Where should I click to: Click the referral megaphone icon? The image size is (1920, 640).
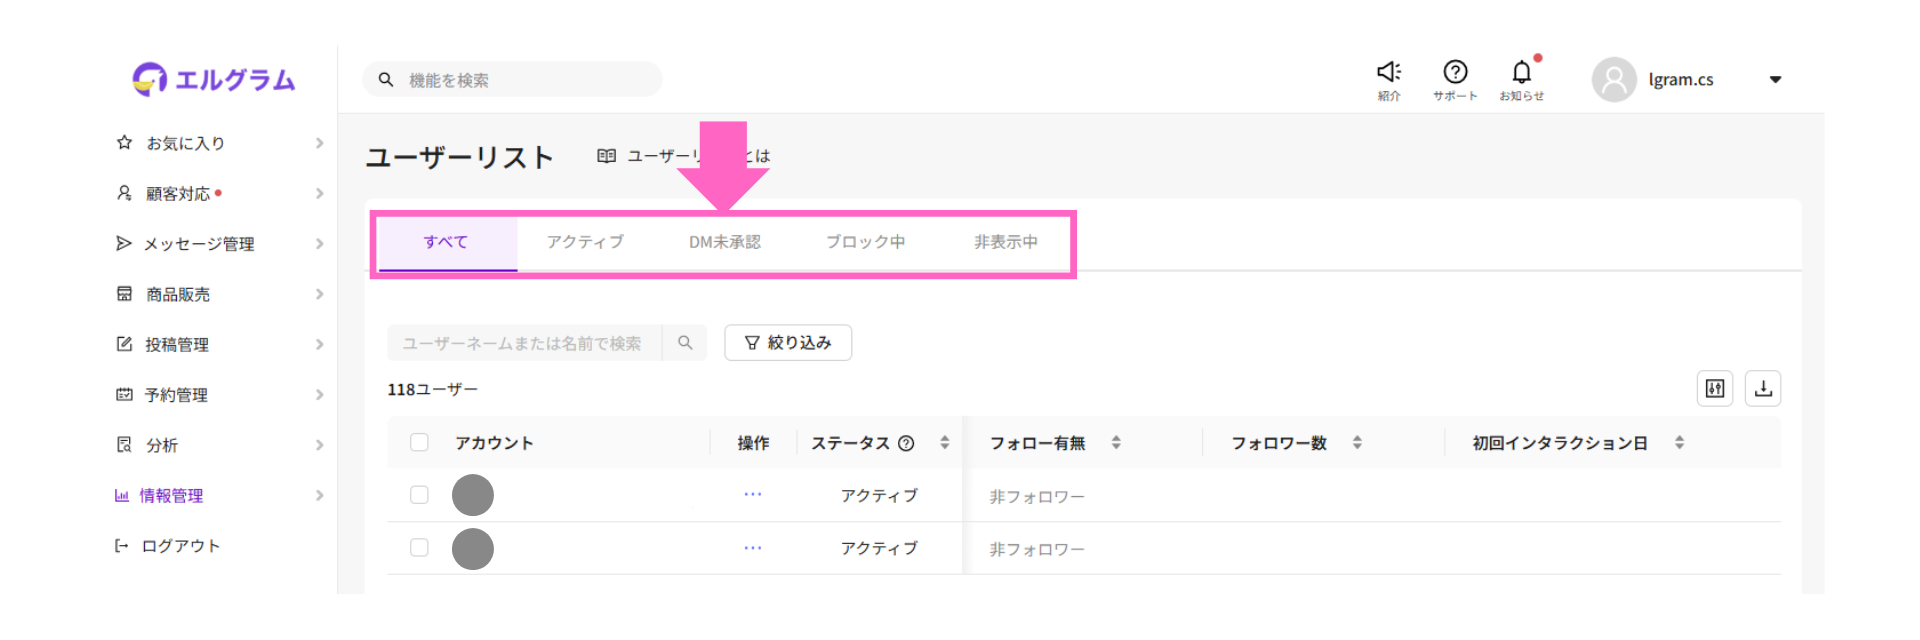point(1388,73)
